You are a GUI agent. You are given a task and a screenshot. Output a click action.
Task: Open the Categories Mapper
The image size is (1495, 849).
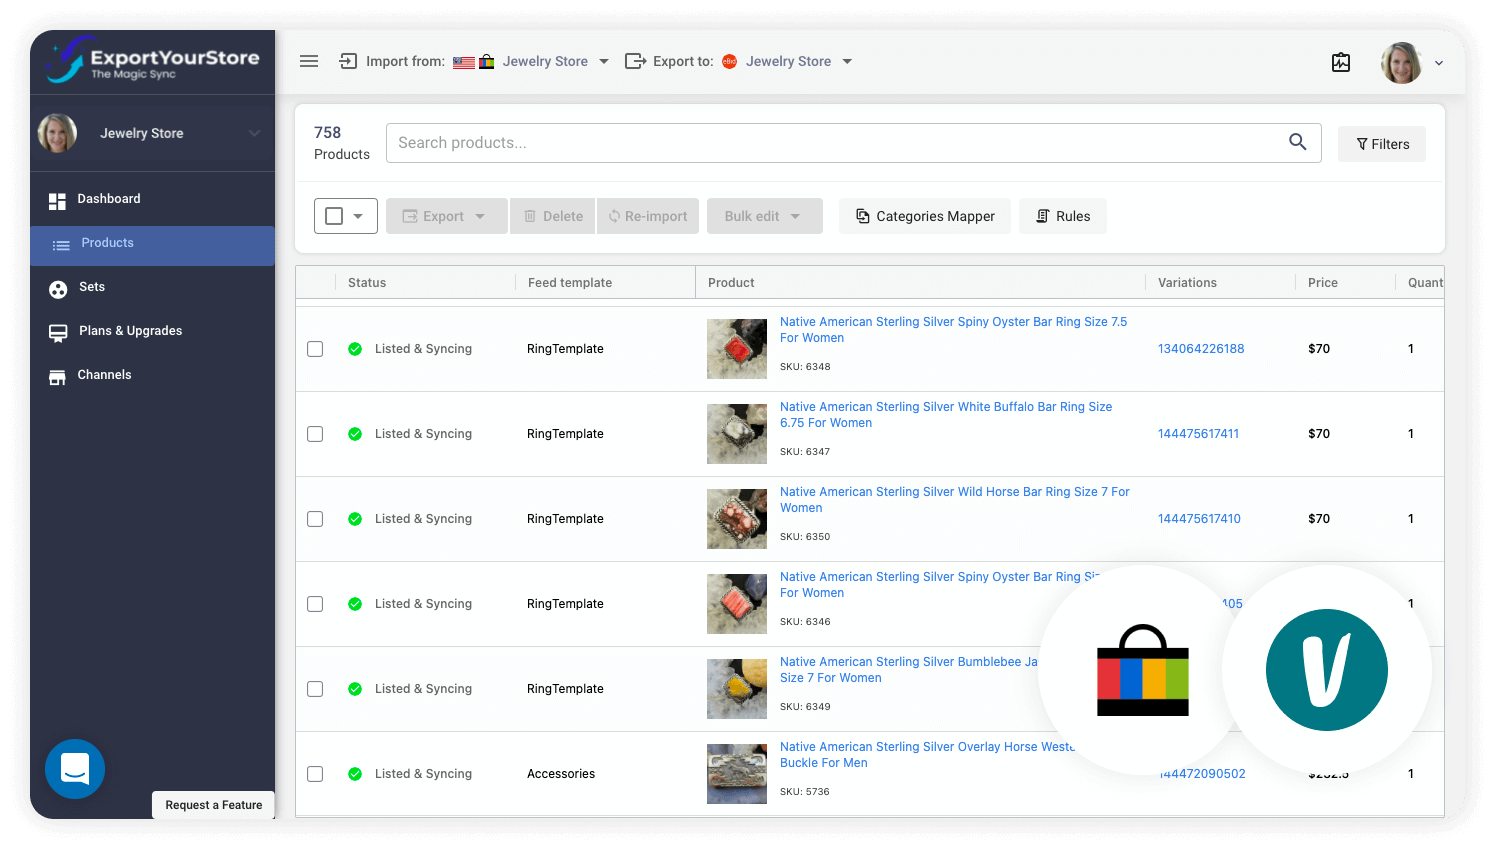925,216
